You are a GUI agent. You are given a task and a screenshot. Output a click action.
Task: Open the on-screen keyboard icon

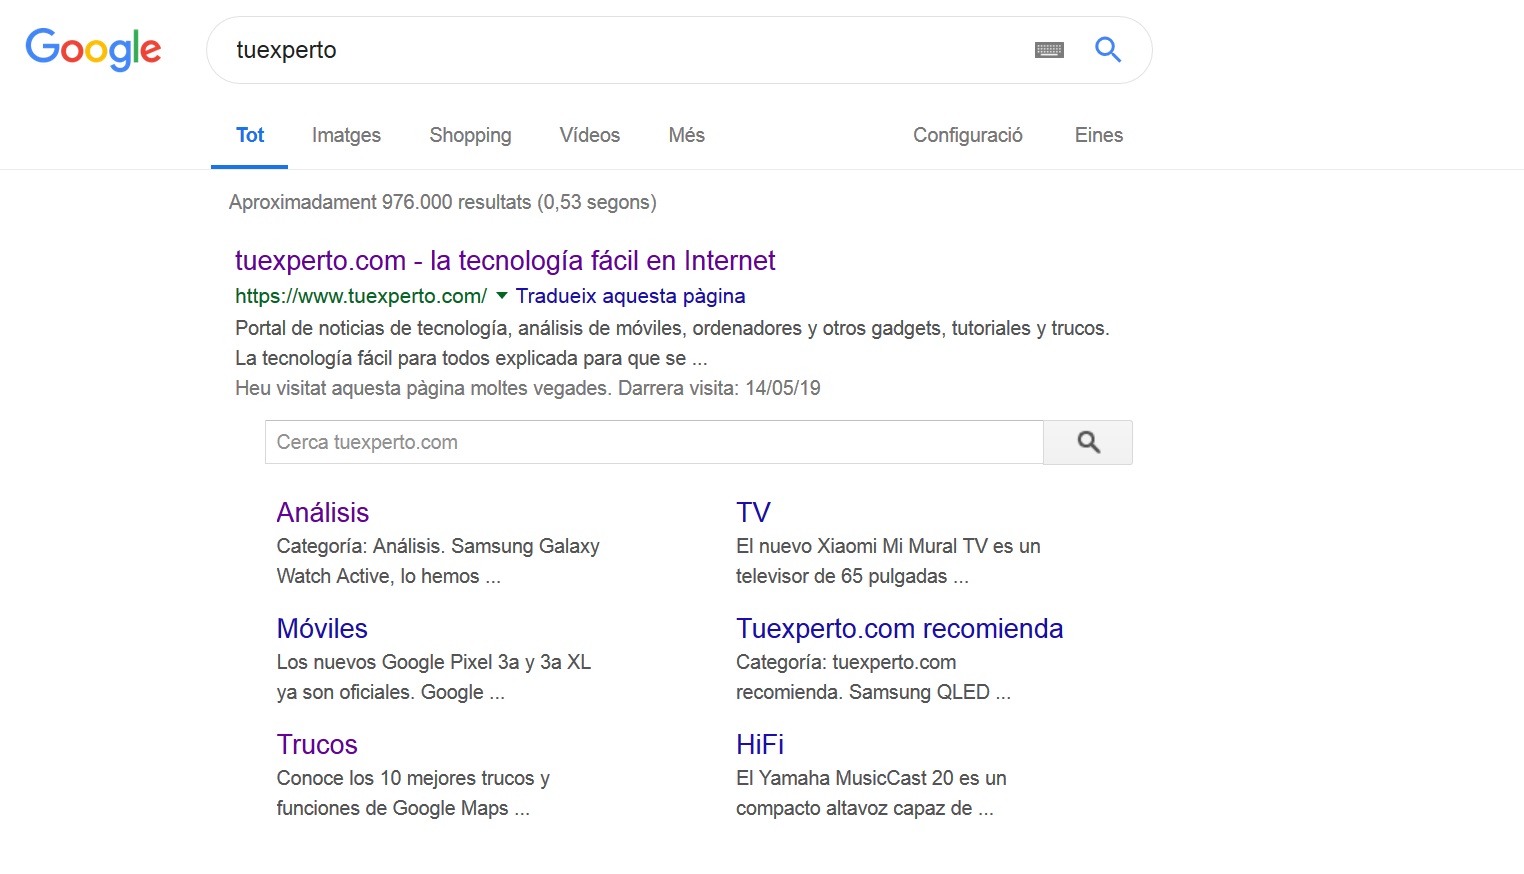pos(1049,50)
